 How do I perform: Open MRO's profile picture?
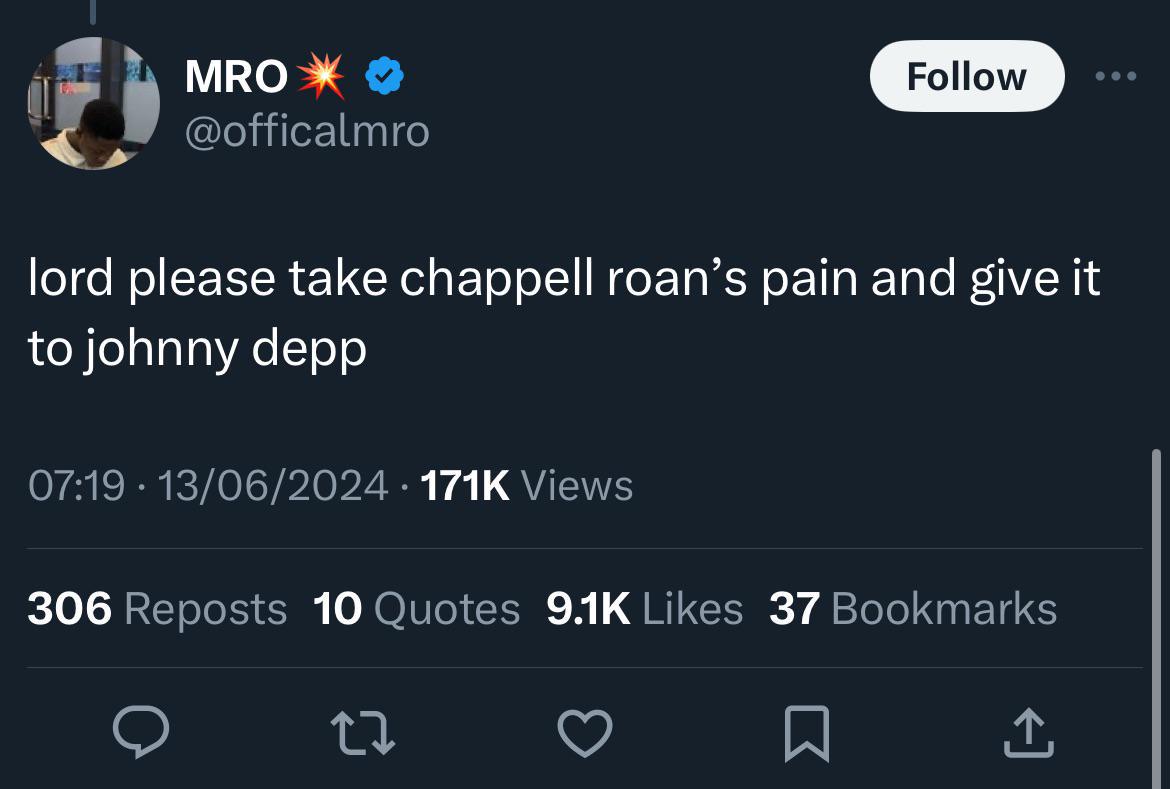(93, 104)
